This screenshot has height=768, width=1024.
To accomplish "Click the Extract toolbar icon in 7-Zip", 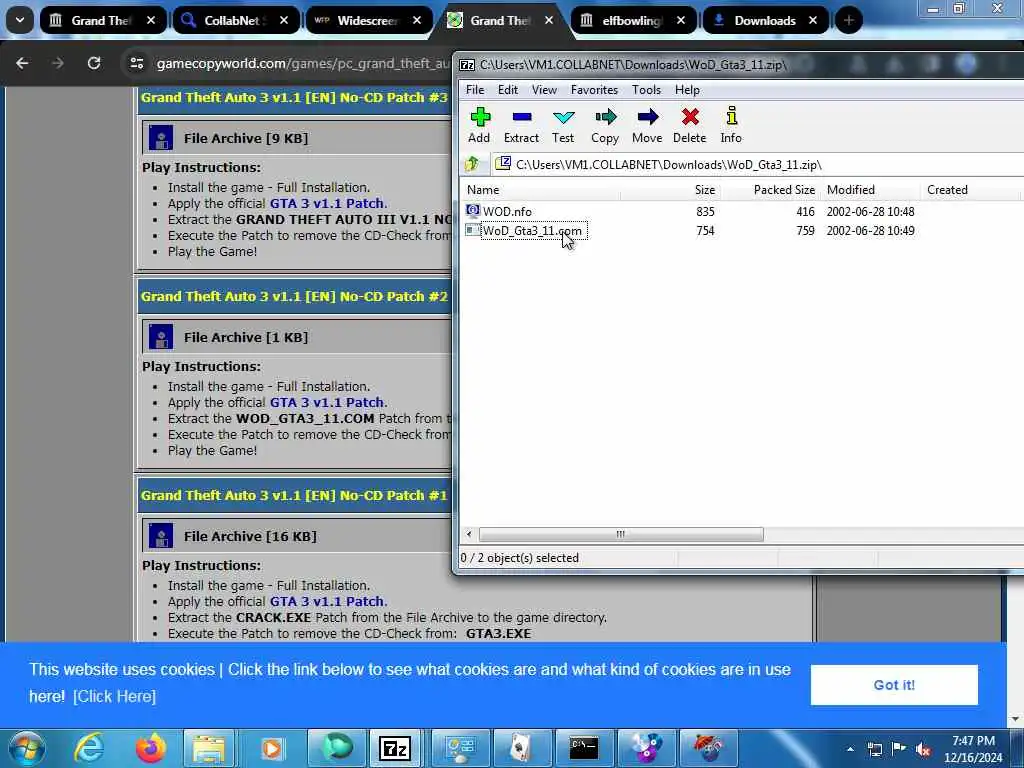I will coord(521,125).
